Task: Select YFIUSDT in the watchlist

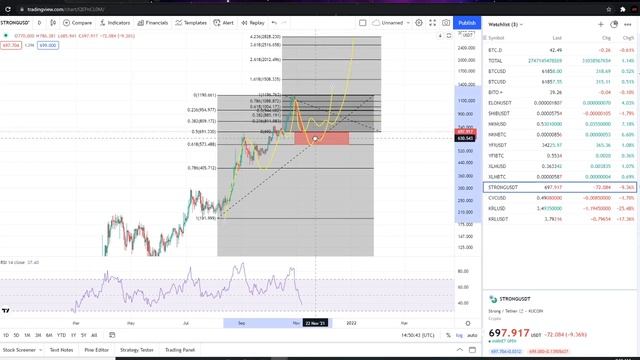Action: point(560,145)
